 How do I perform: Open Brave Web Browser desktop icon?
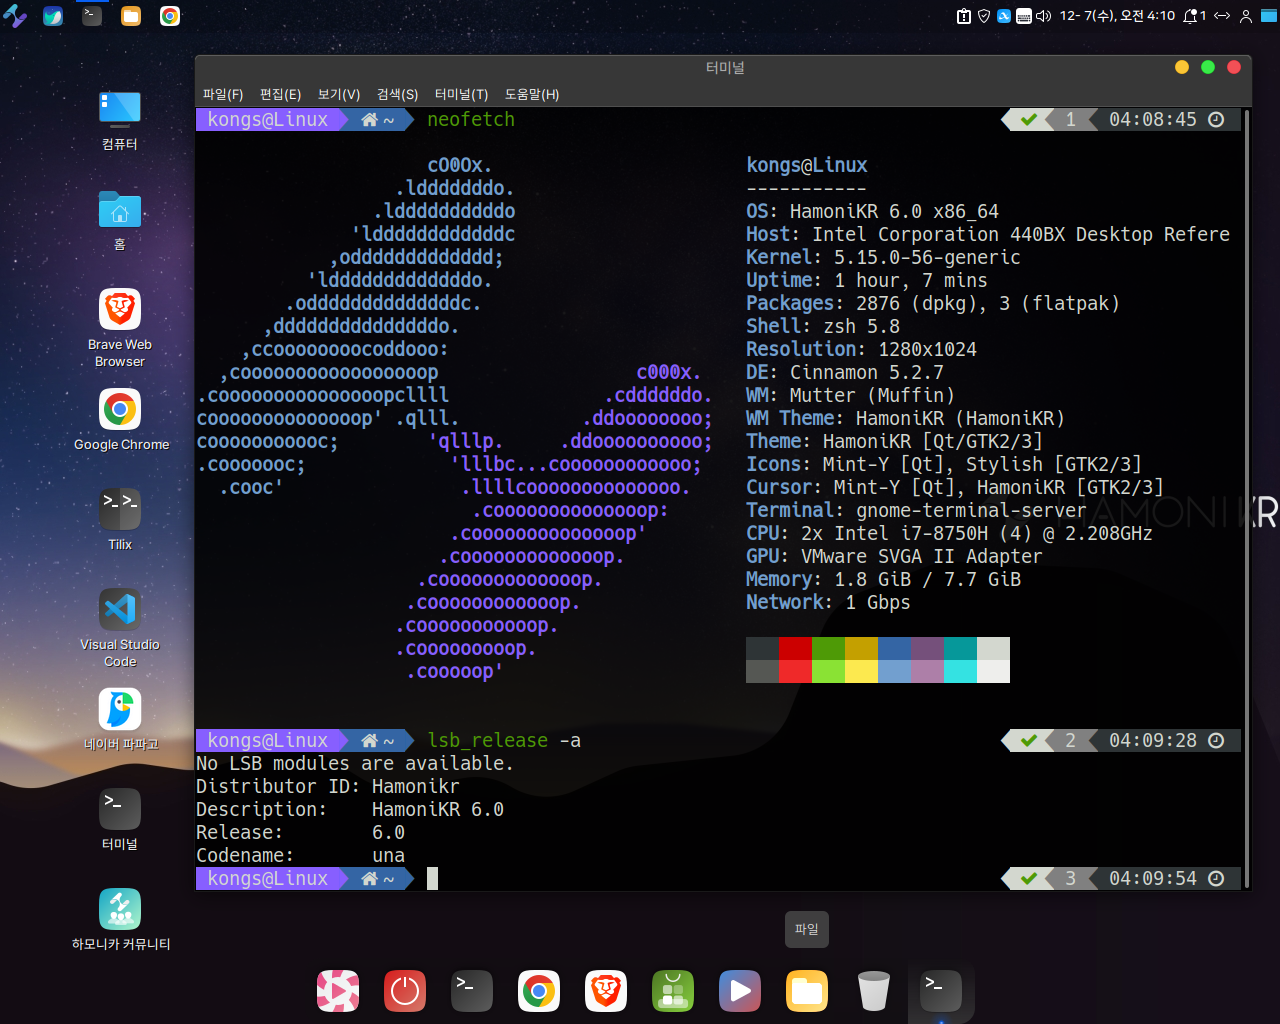coord(120,310)
